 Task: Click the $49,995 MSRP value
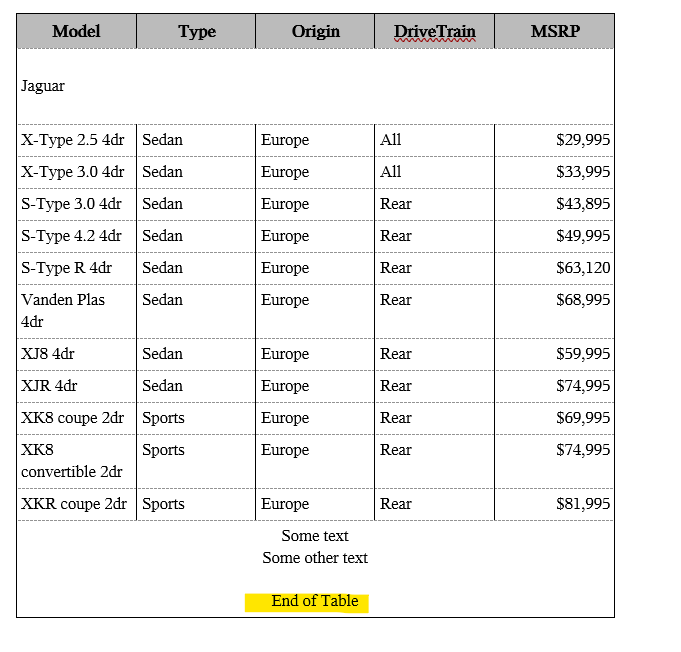point(583,236)
